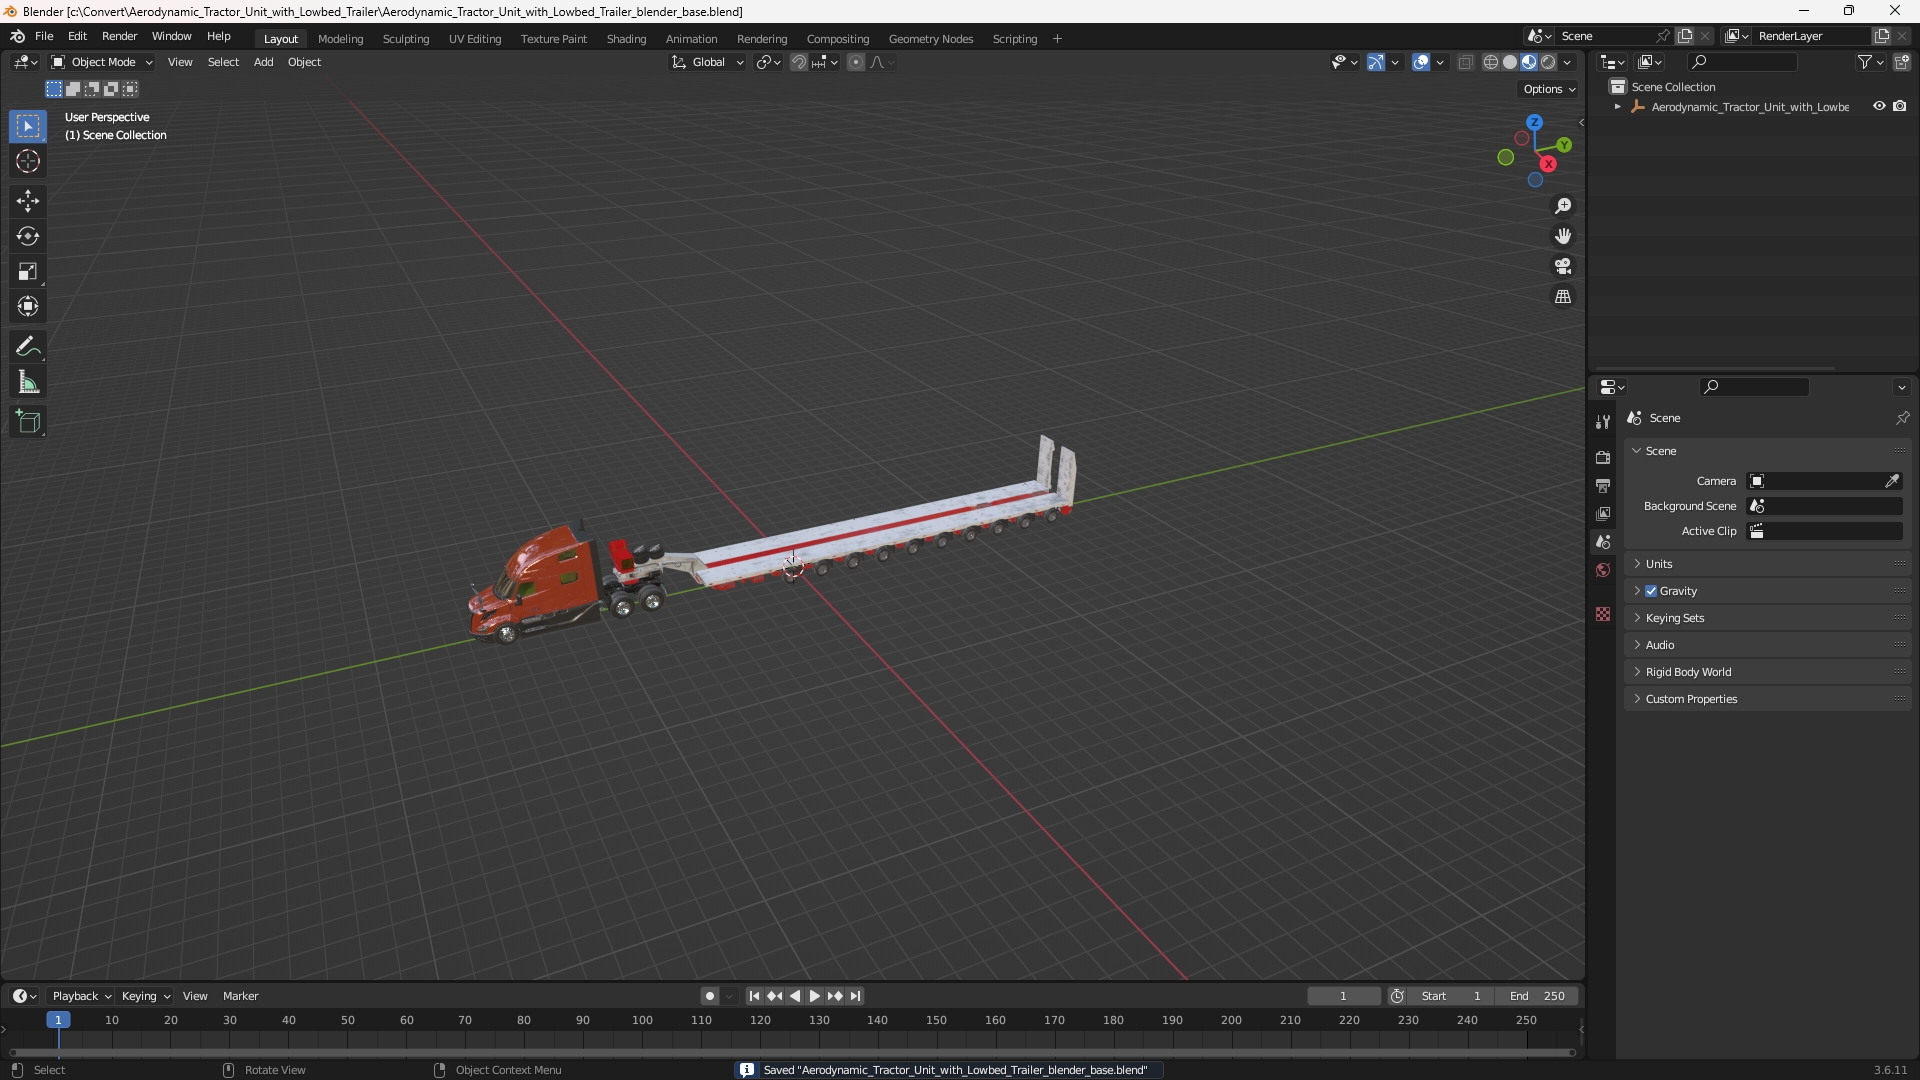Open the timeline Marker menu
This screenshot has height=1080, width=1920.
(240, 996)
